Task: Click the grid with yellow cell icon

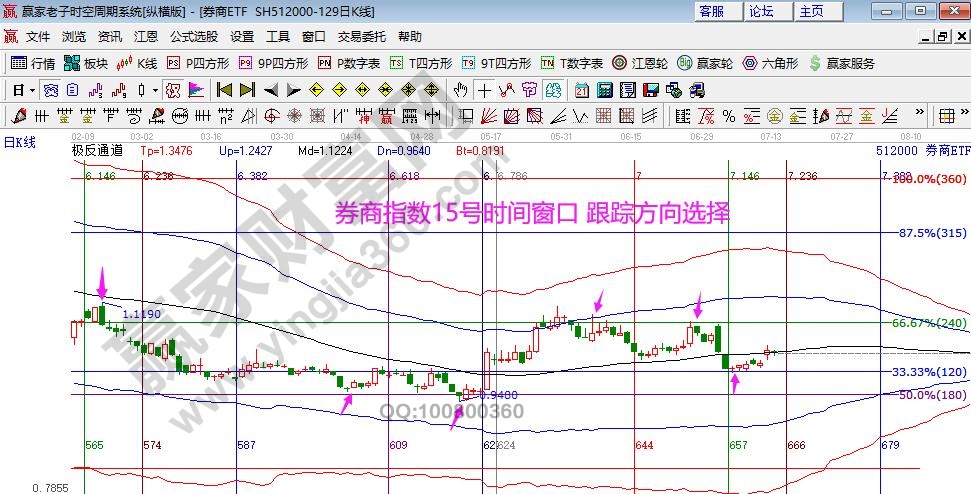Action: (x=946, y=115)
